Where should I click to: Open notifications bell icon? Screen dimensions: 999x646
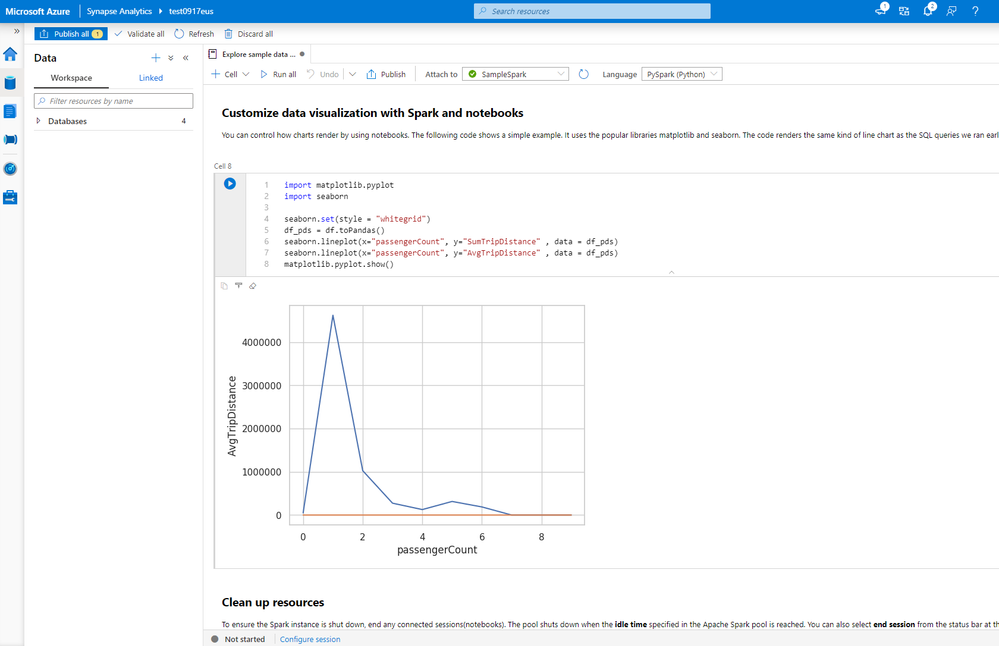(x=928, y=10)
